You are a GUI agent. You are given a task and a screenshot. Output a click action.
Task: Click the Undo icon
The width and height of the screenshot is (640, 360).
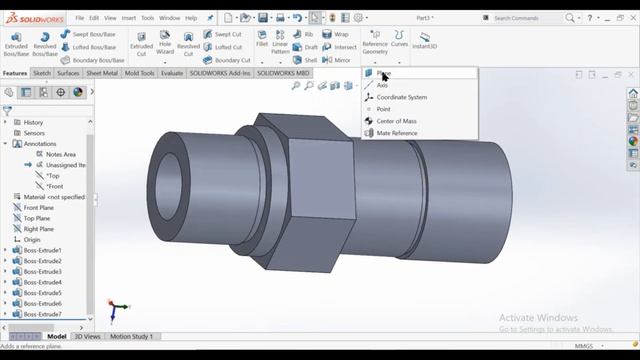point(297,18)
